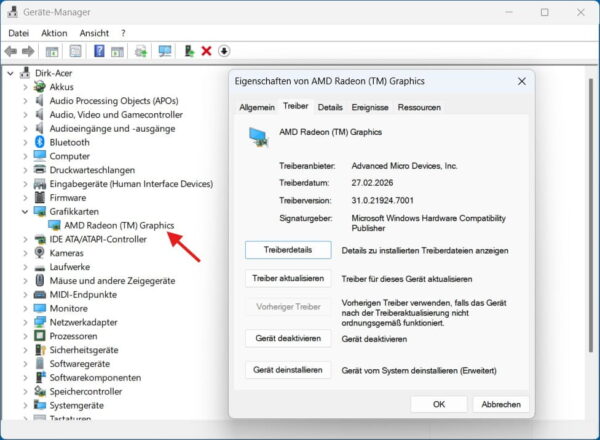This screenshot has height=440, width=600.
Task: Click Abbrechen to cancel the dialog
Action: [x=501, y=404]
